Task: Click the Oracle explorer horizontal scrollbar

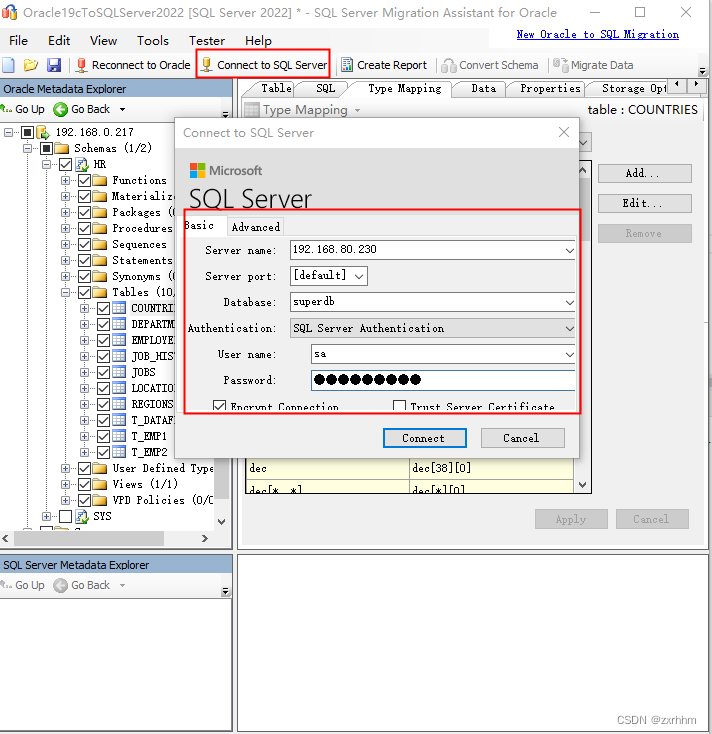Action: (89, 539)
